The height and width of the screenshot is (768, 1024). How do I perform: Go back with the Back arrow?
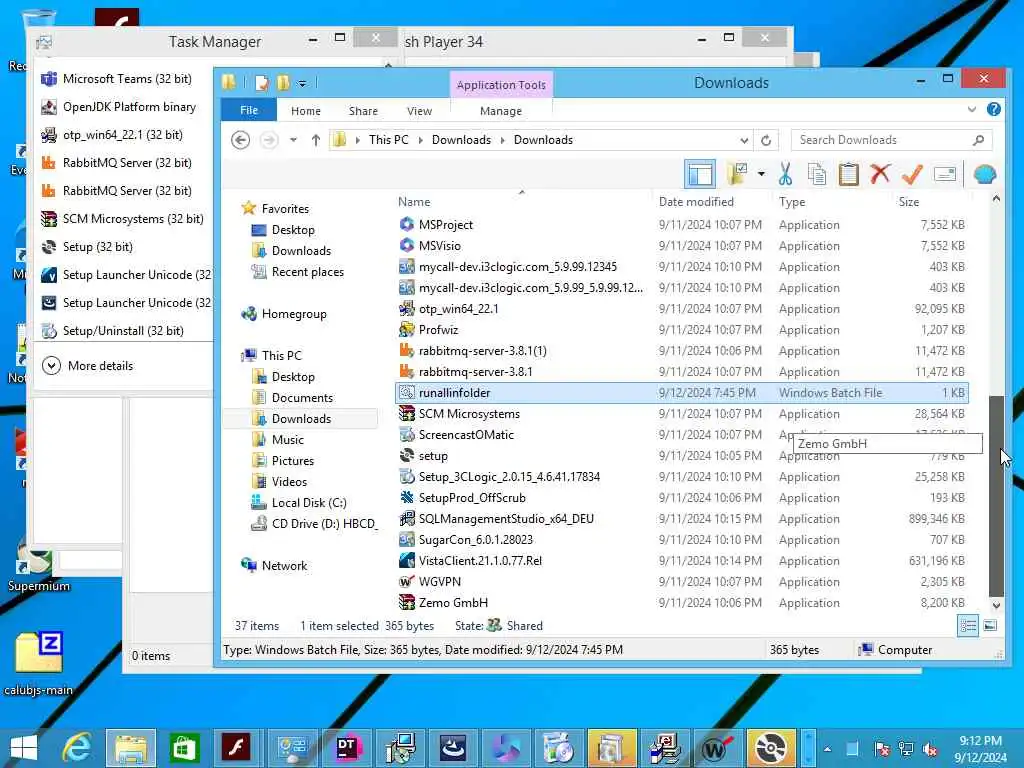(x=240, y=140)
